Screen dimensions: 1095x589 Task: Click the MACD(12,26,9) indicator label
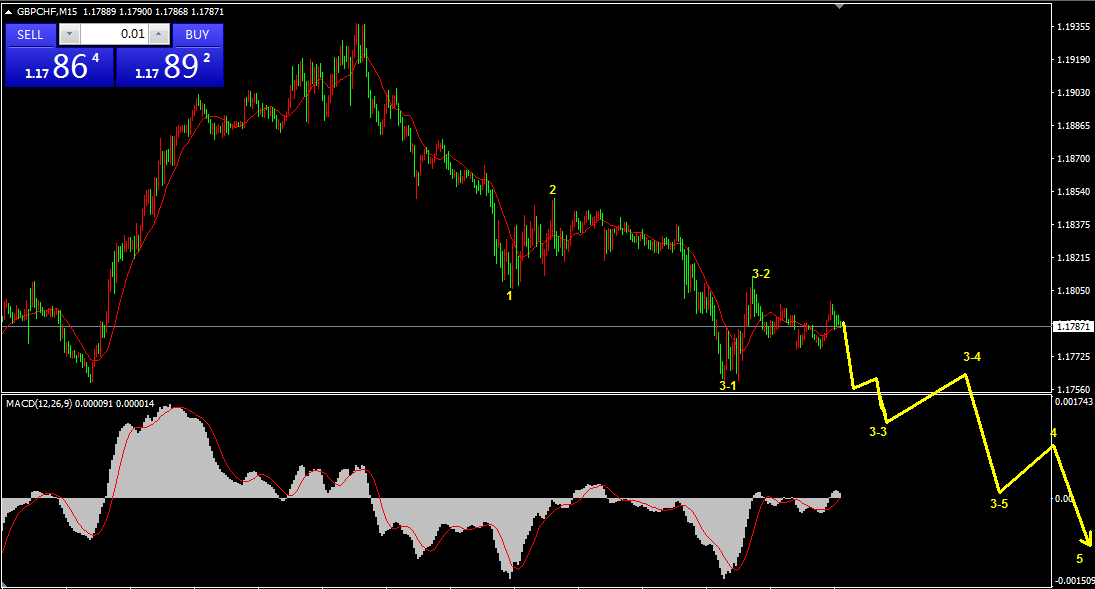[39, 404]
